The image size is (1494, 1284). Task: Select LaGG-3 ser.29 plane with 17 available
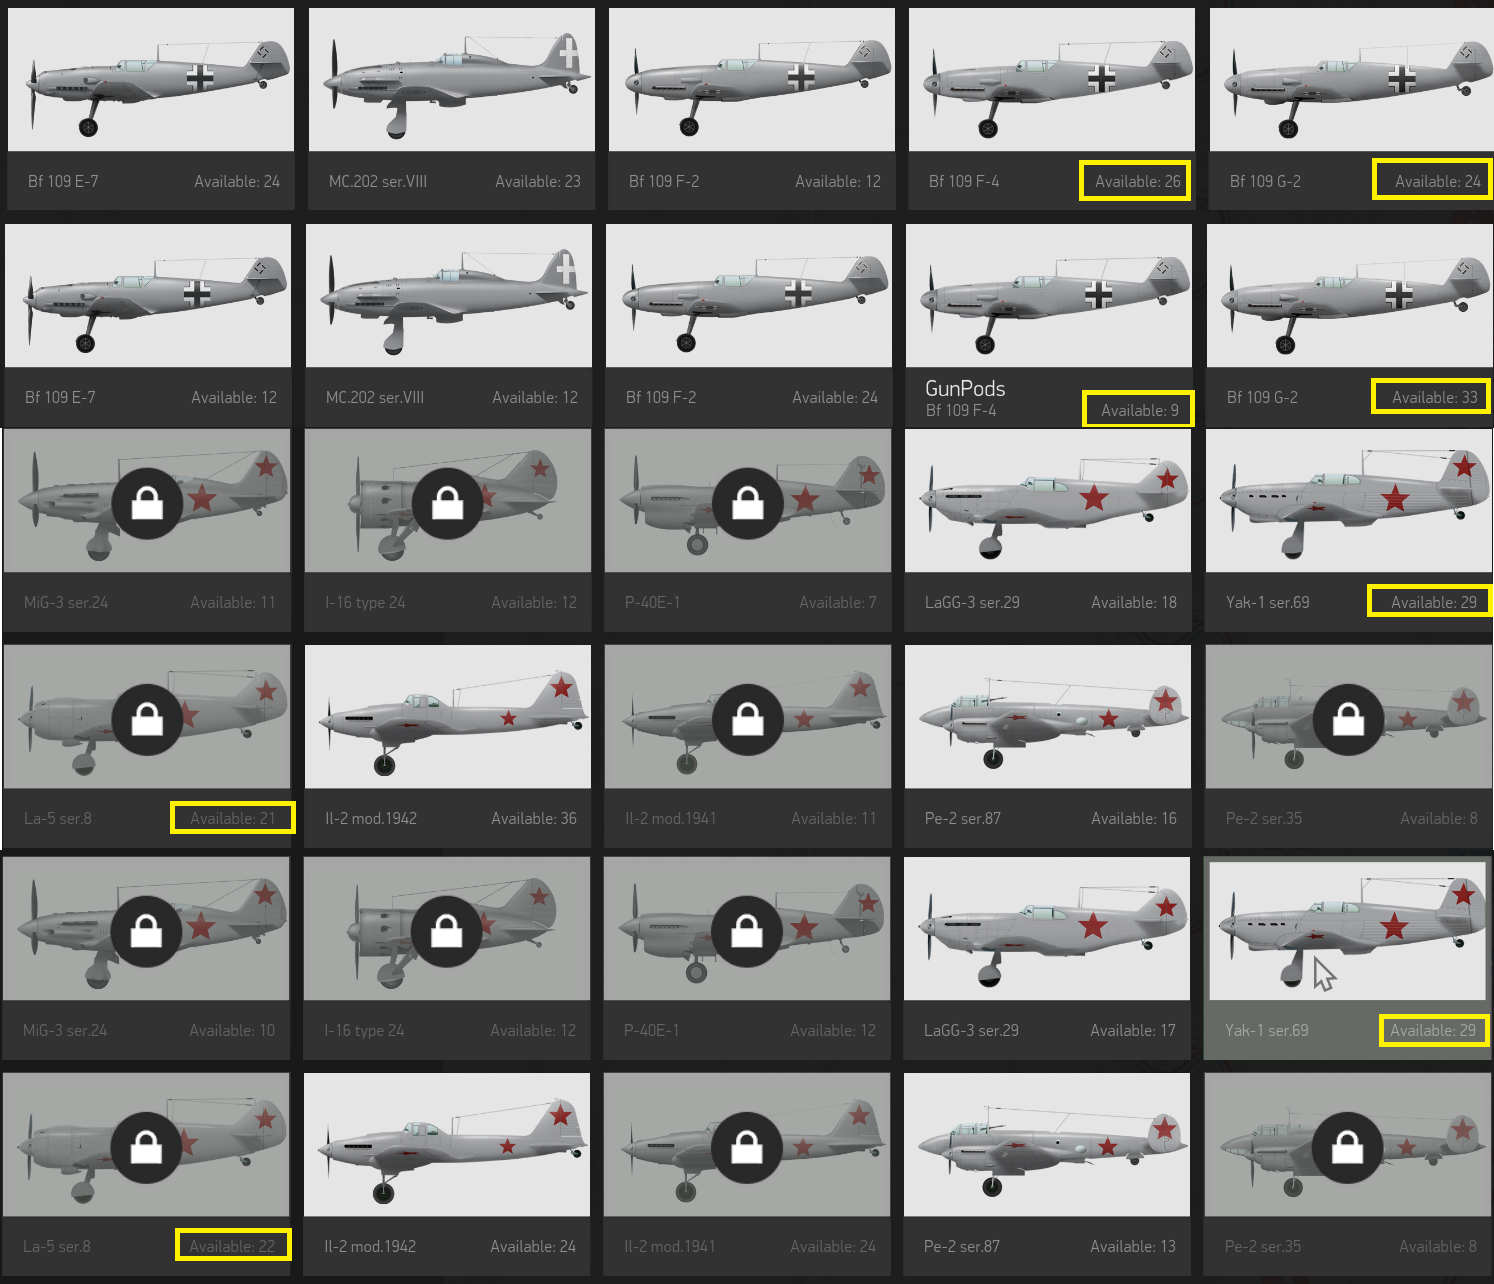click(1047, 929)
